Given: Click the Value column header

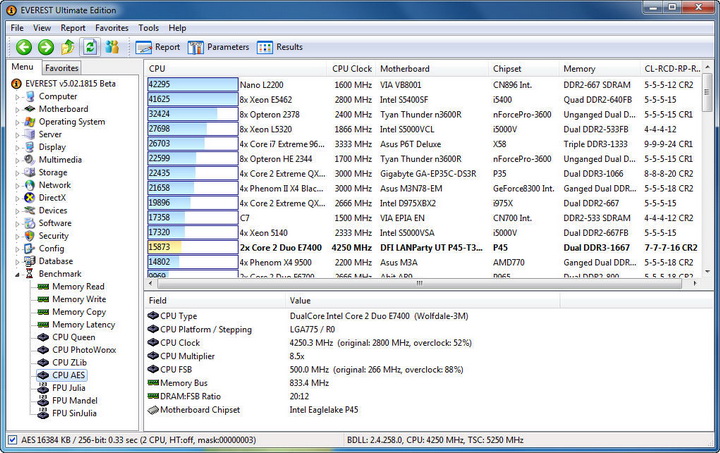Looking at the screenshot, I should (x=422, y=301).
